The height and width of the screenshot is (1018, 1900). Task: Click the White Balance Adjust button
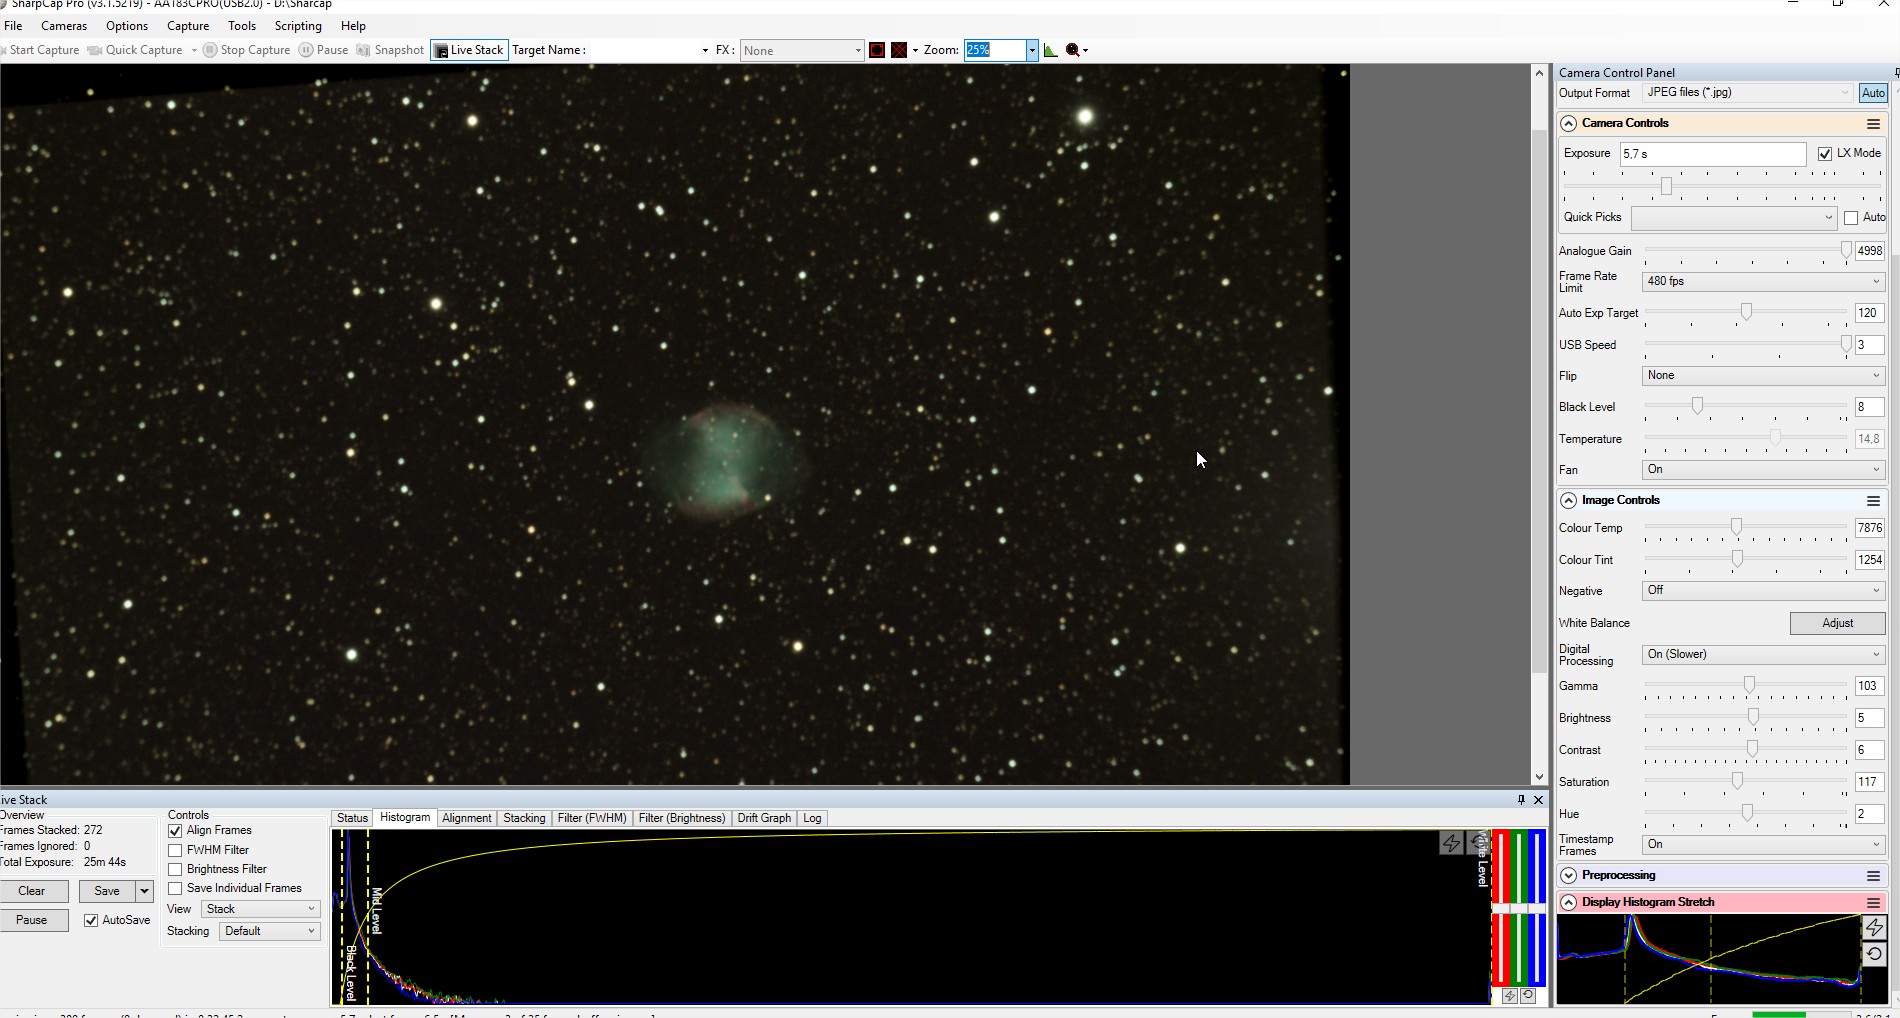point(1838,623)
